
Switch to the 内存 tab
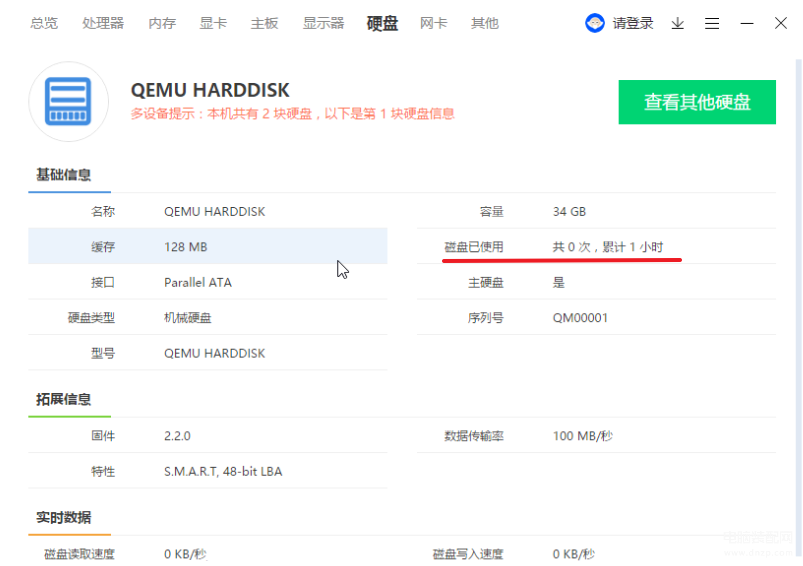coord(162,23)
